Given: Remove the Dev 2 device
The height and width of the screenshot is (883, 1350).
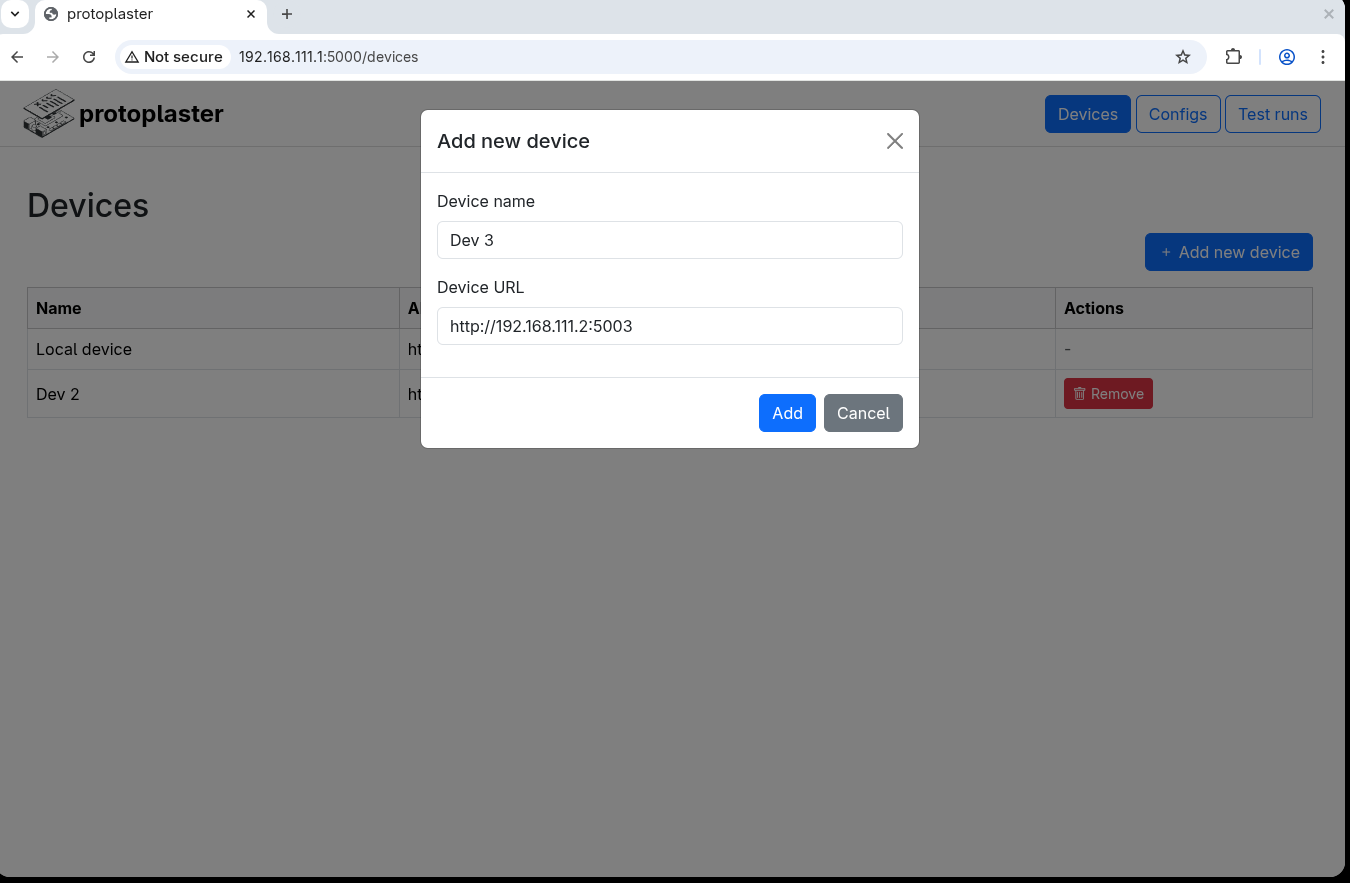Looking at the screenshot, I should click(1108, 394).
